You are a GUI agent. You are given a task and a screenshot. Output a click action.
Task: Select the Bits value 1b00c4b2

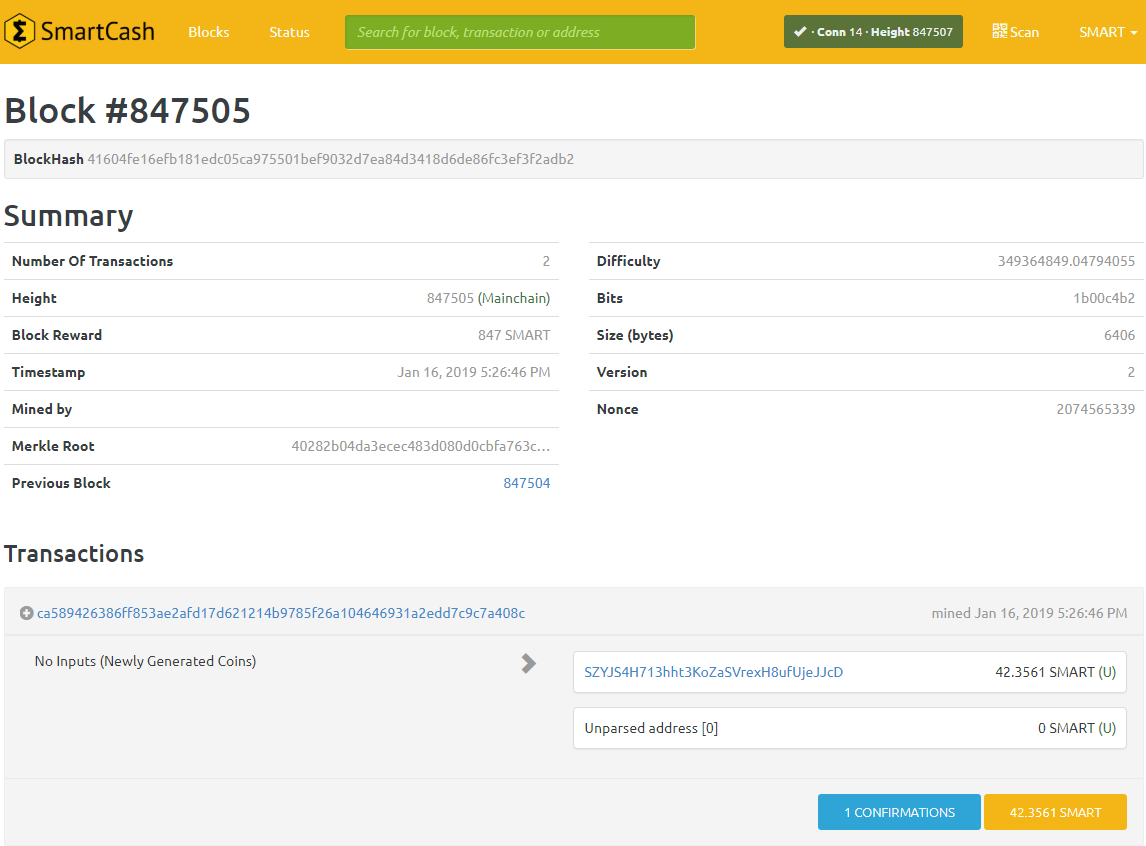(x=1104, y=298)
